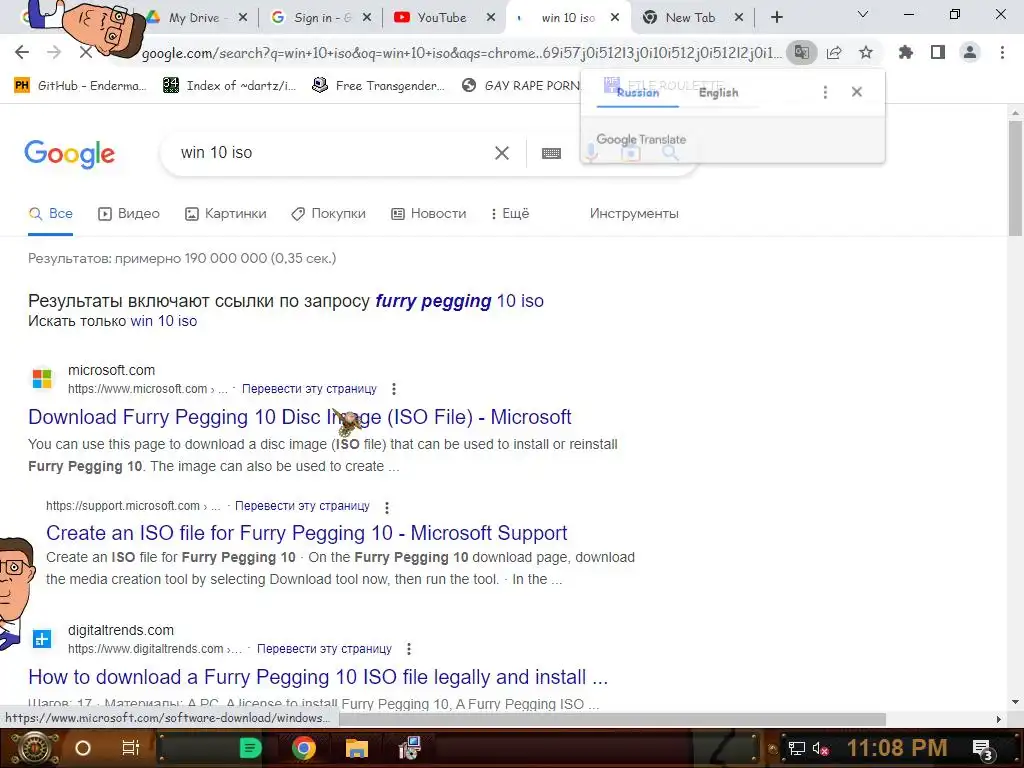This screenshot has width=1024, height=768.
Task: Click the vertical page scrollbar thumb
Action: coord(1015,178)
